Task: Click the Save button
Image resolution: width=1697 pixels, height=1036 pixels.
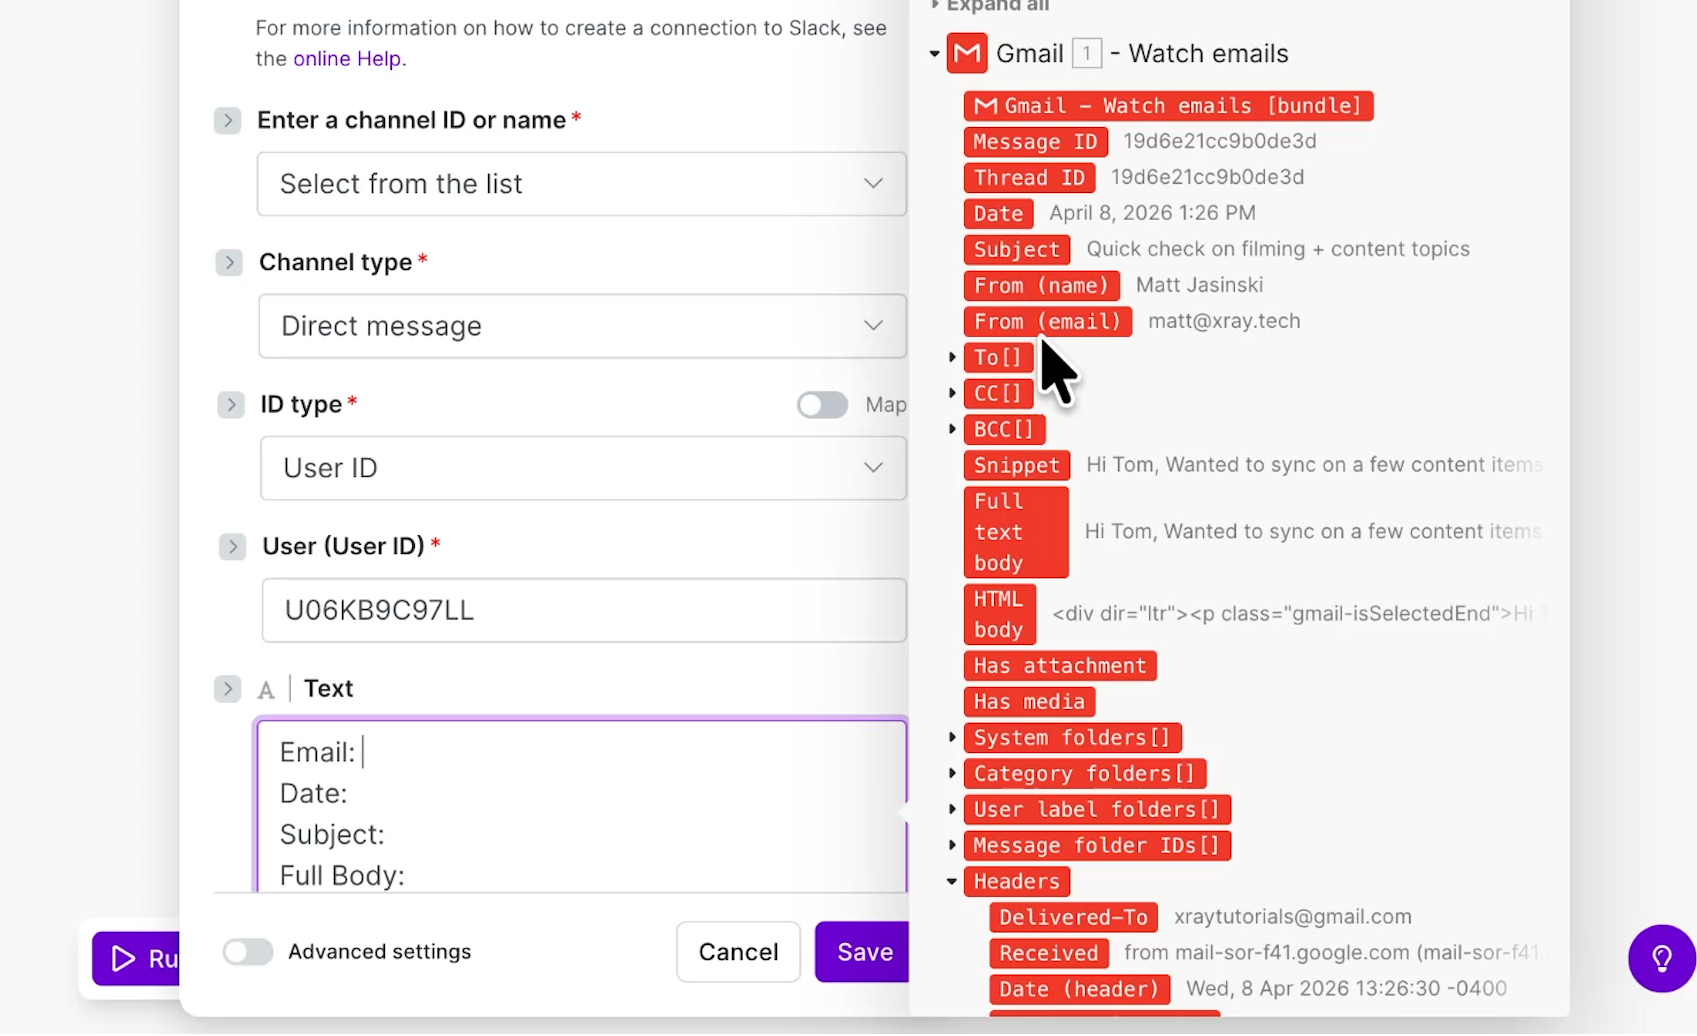Action: pos(863,952)
